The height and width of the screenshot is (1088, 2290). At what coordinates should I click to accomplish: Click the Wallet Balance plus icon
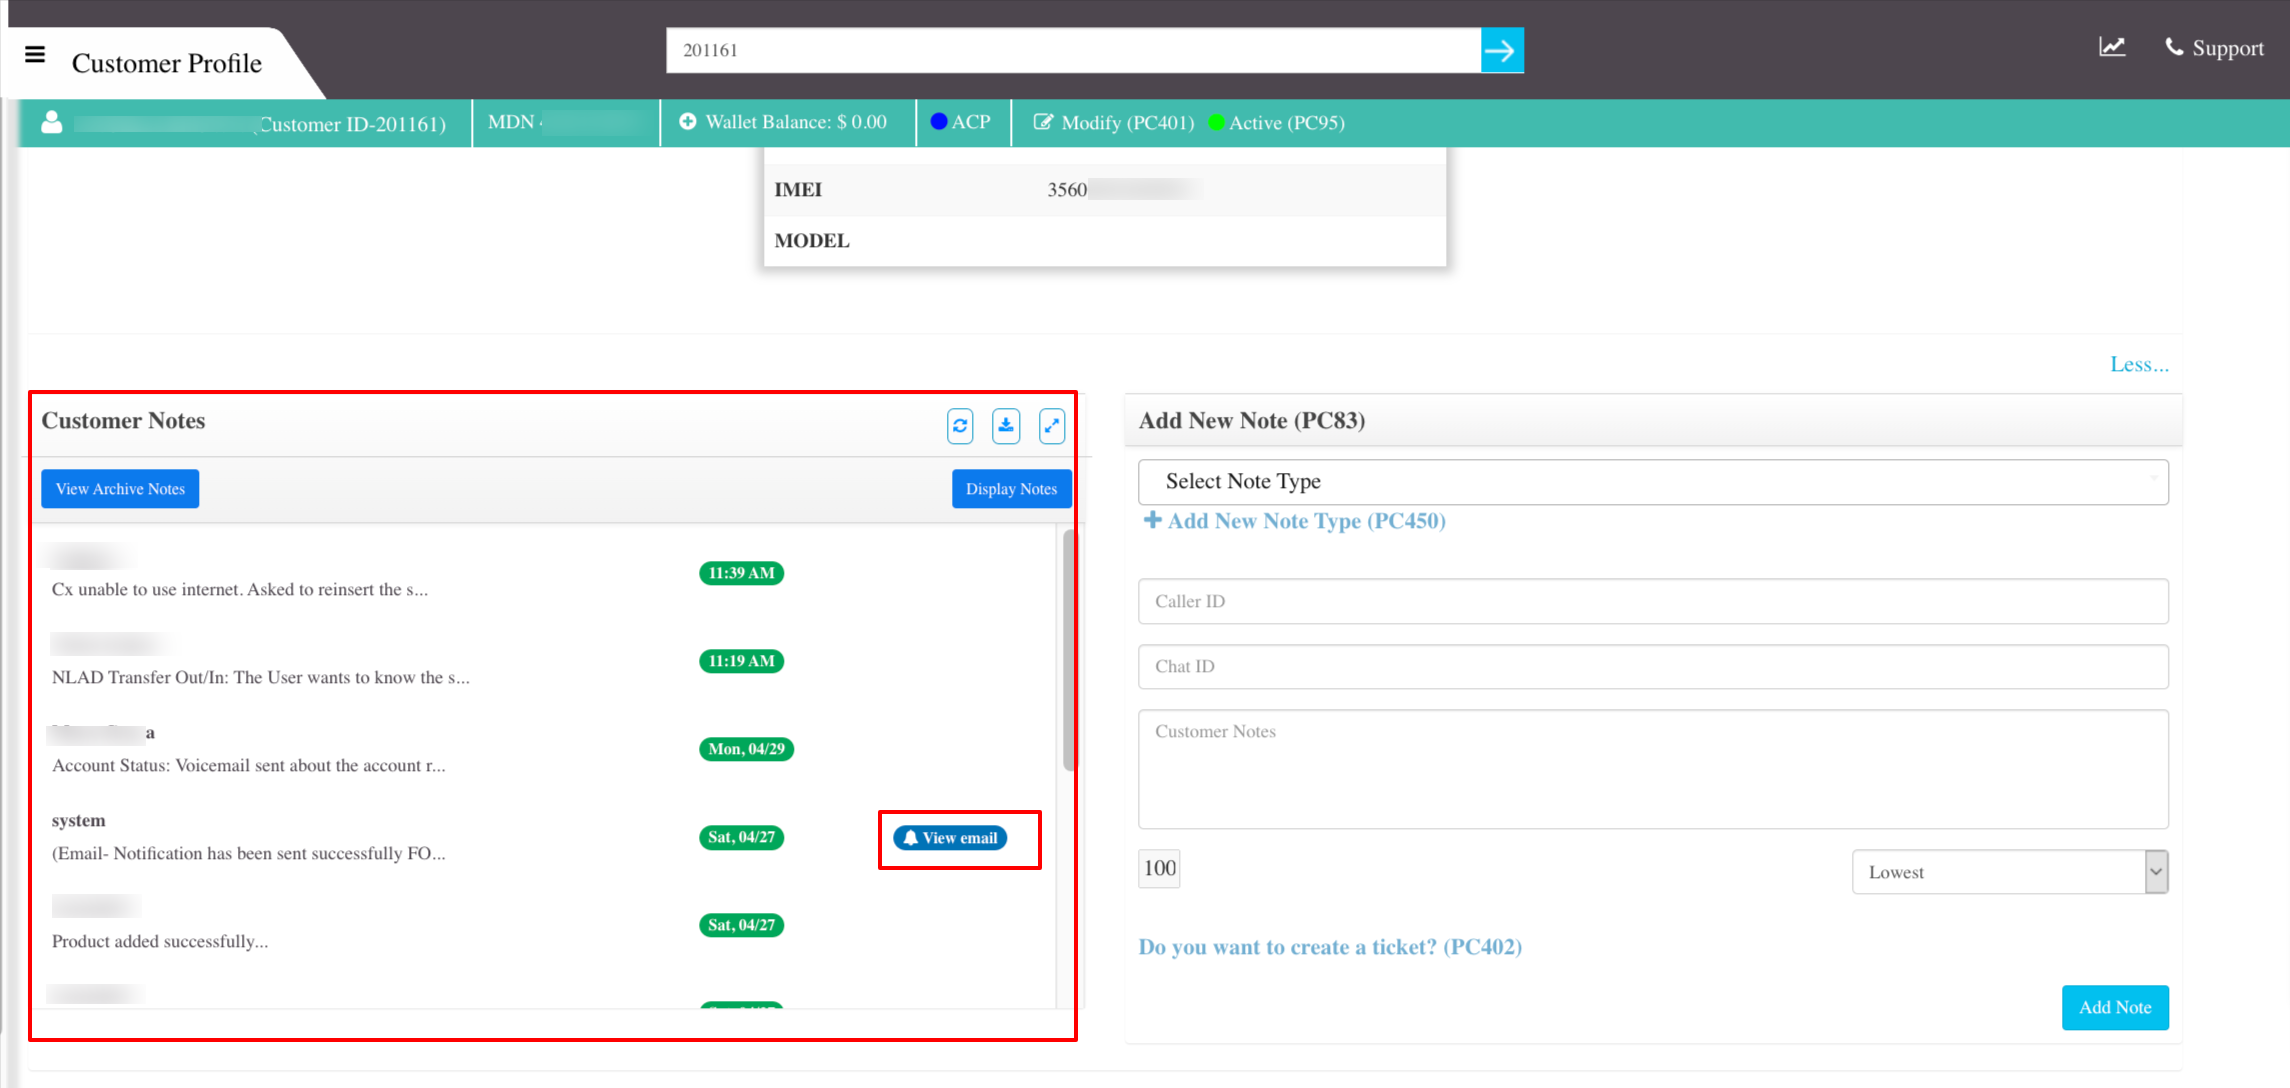coord(687,122)
